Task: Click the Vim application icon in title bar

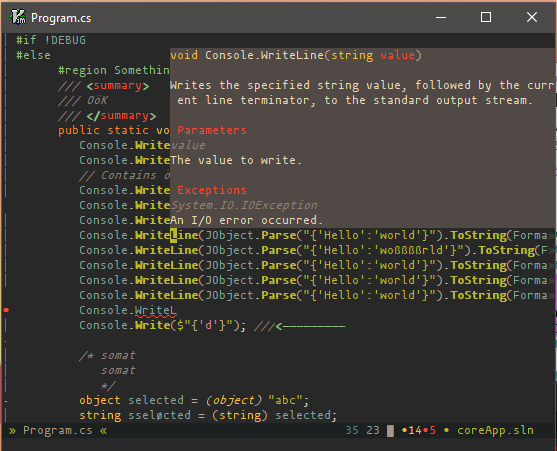Action: tap(18, 17)
